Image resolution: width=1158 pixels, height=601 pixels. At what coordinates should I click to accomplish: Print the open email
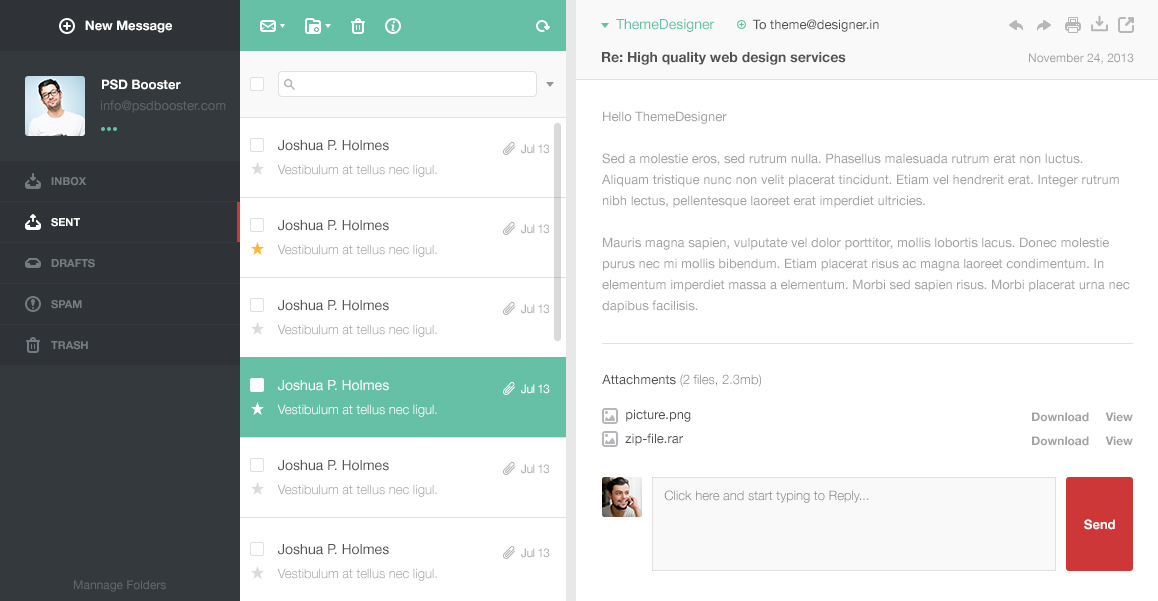(x=1072, y=25)
